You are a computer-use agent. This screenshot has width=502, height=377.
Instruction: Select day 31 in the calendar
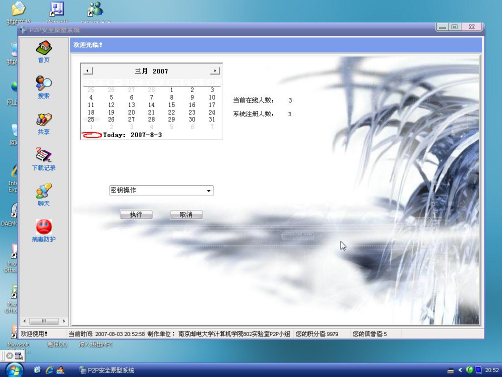(212, 119)
